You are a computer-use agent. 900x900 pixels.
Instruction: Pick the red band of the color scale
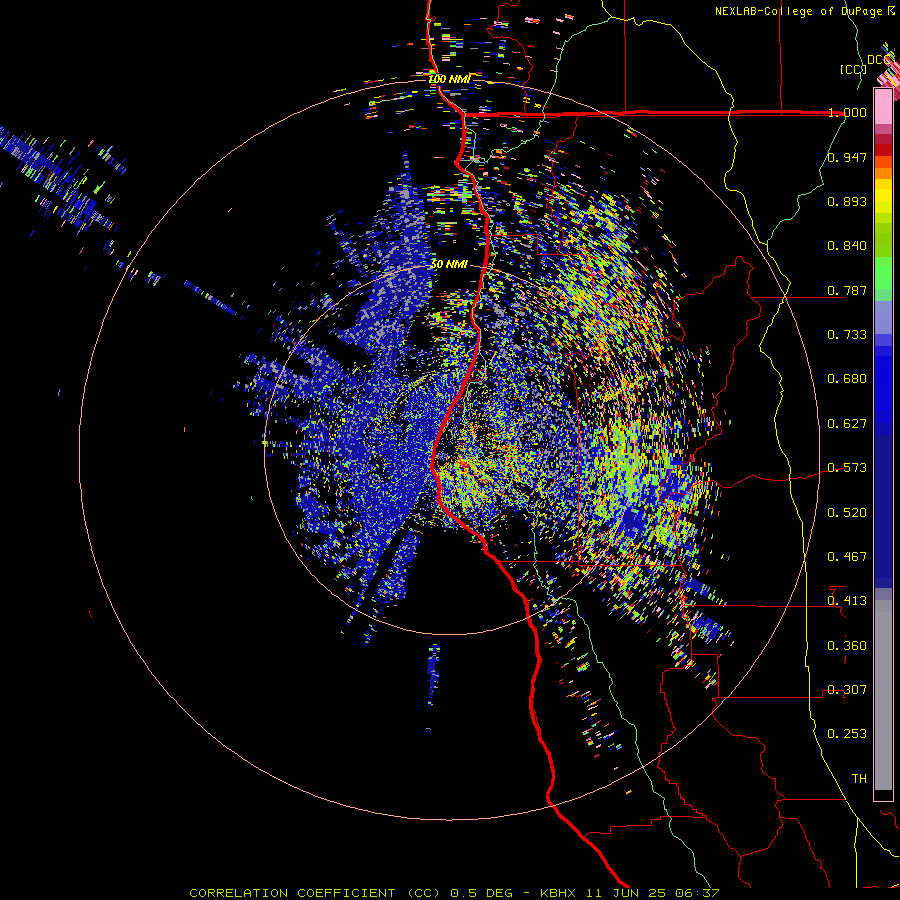pyautogui.click(x=883, y=150)
